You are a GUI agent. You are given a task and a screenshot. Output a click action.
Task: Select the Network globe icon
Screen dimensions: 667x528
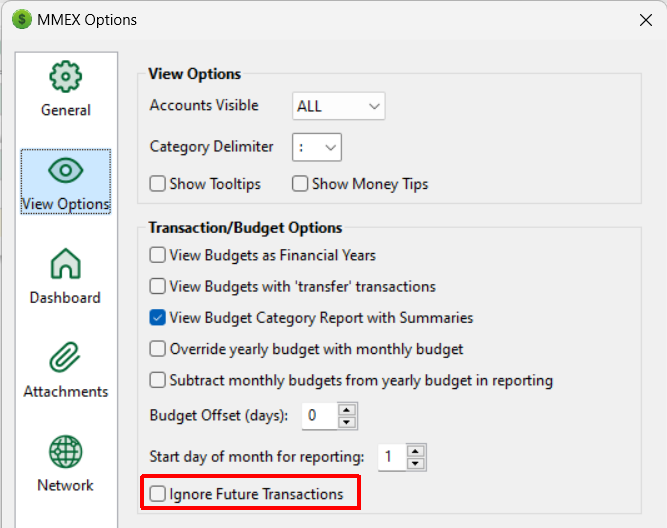[x=65, y=452]
